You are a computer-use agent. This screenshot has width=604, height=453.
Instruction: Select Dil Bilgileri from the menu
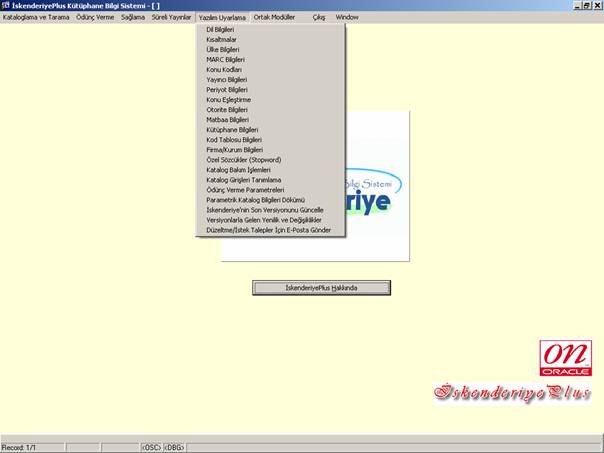coord(270,30)
